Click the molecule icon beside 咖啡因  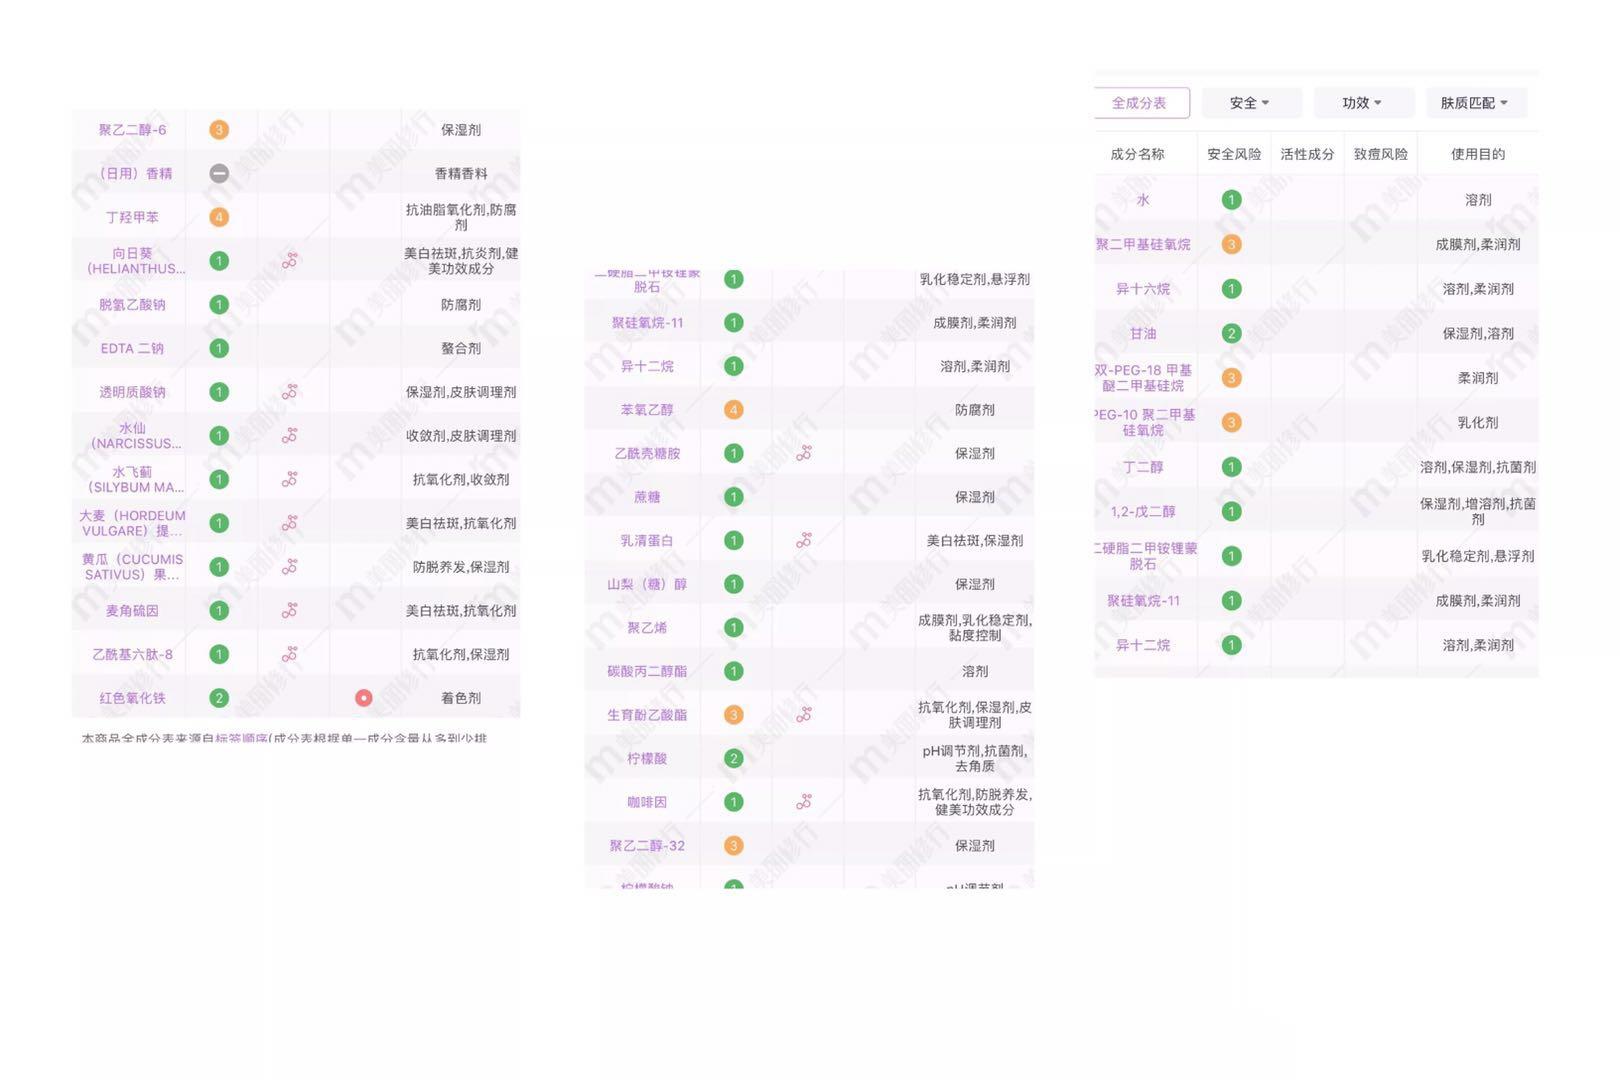(x=805, y=801)
